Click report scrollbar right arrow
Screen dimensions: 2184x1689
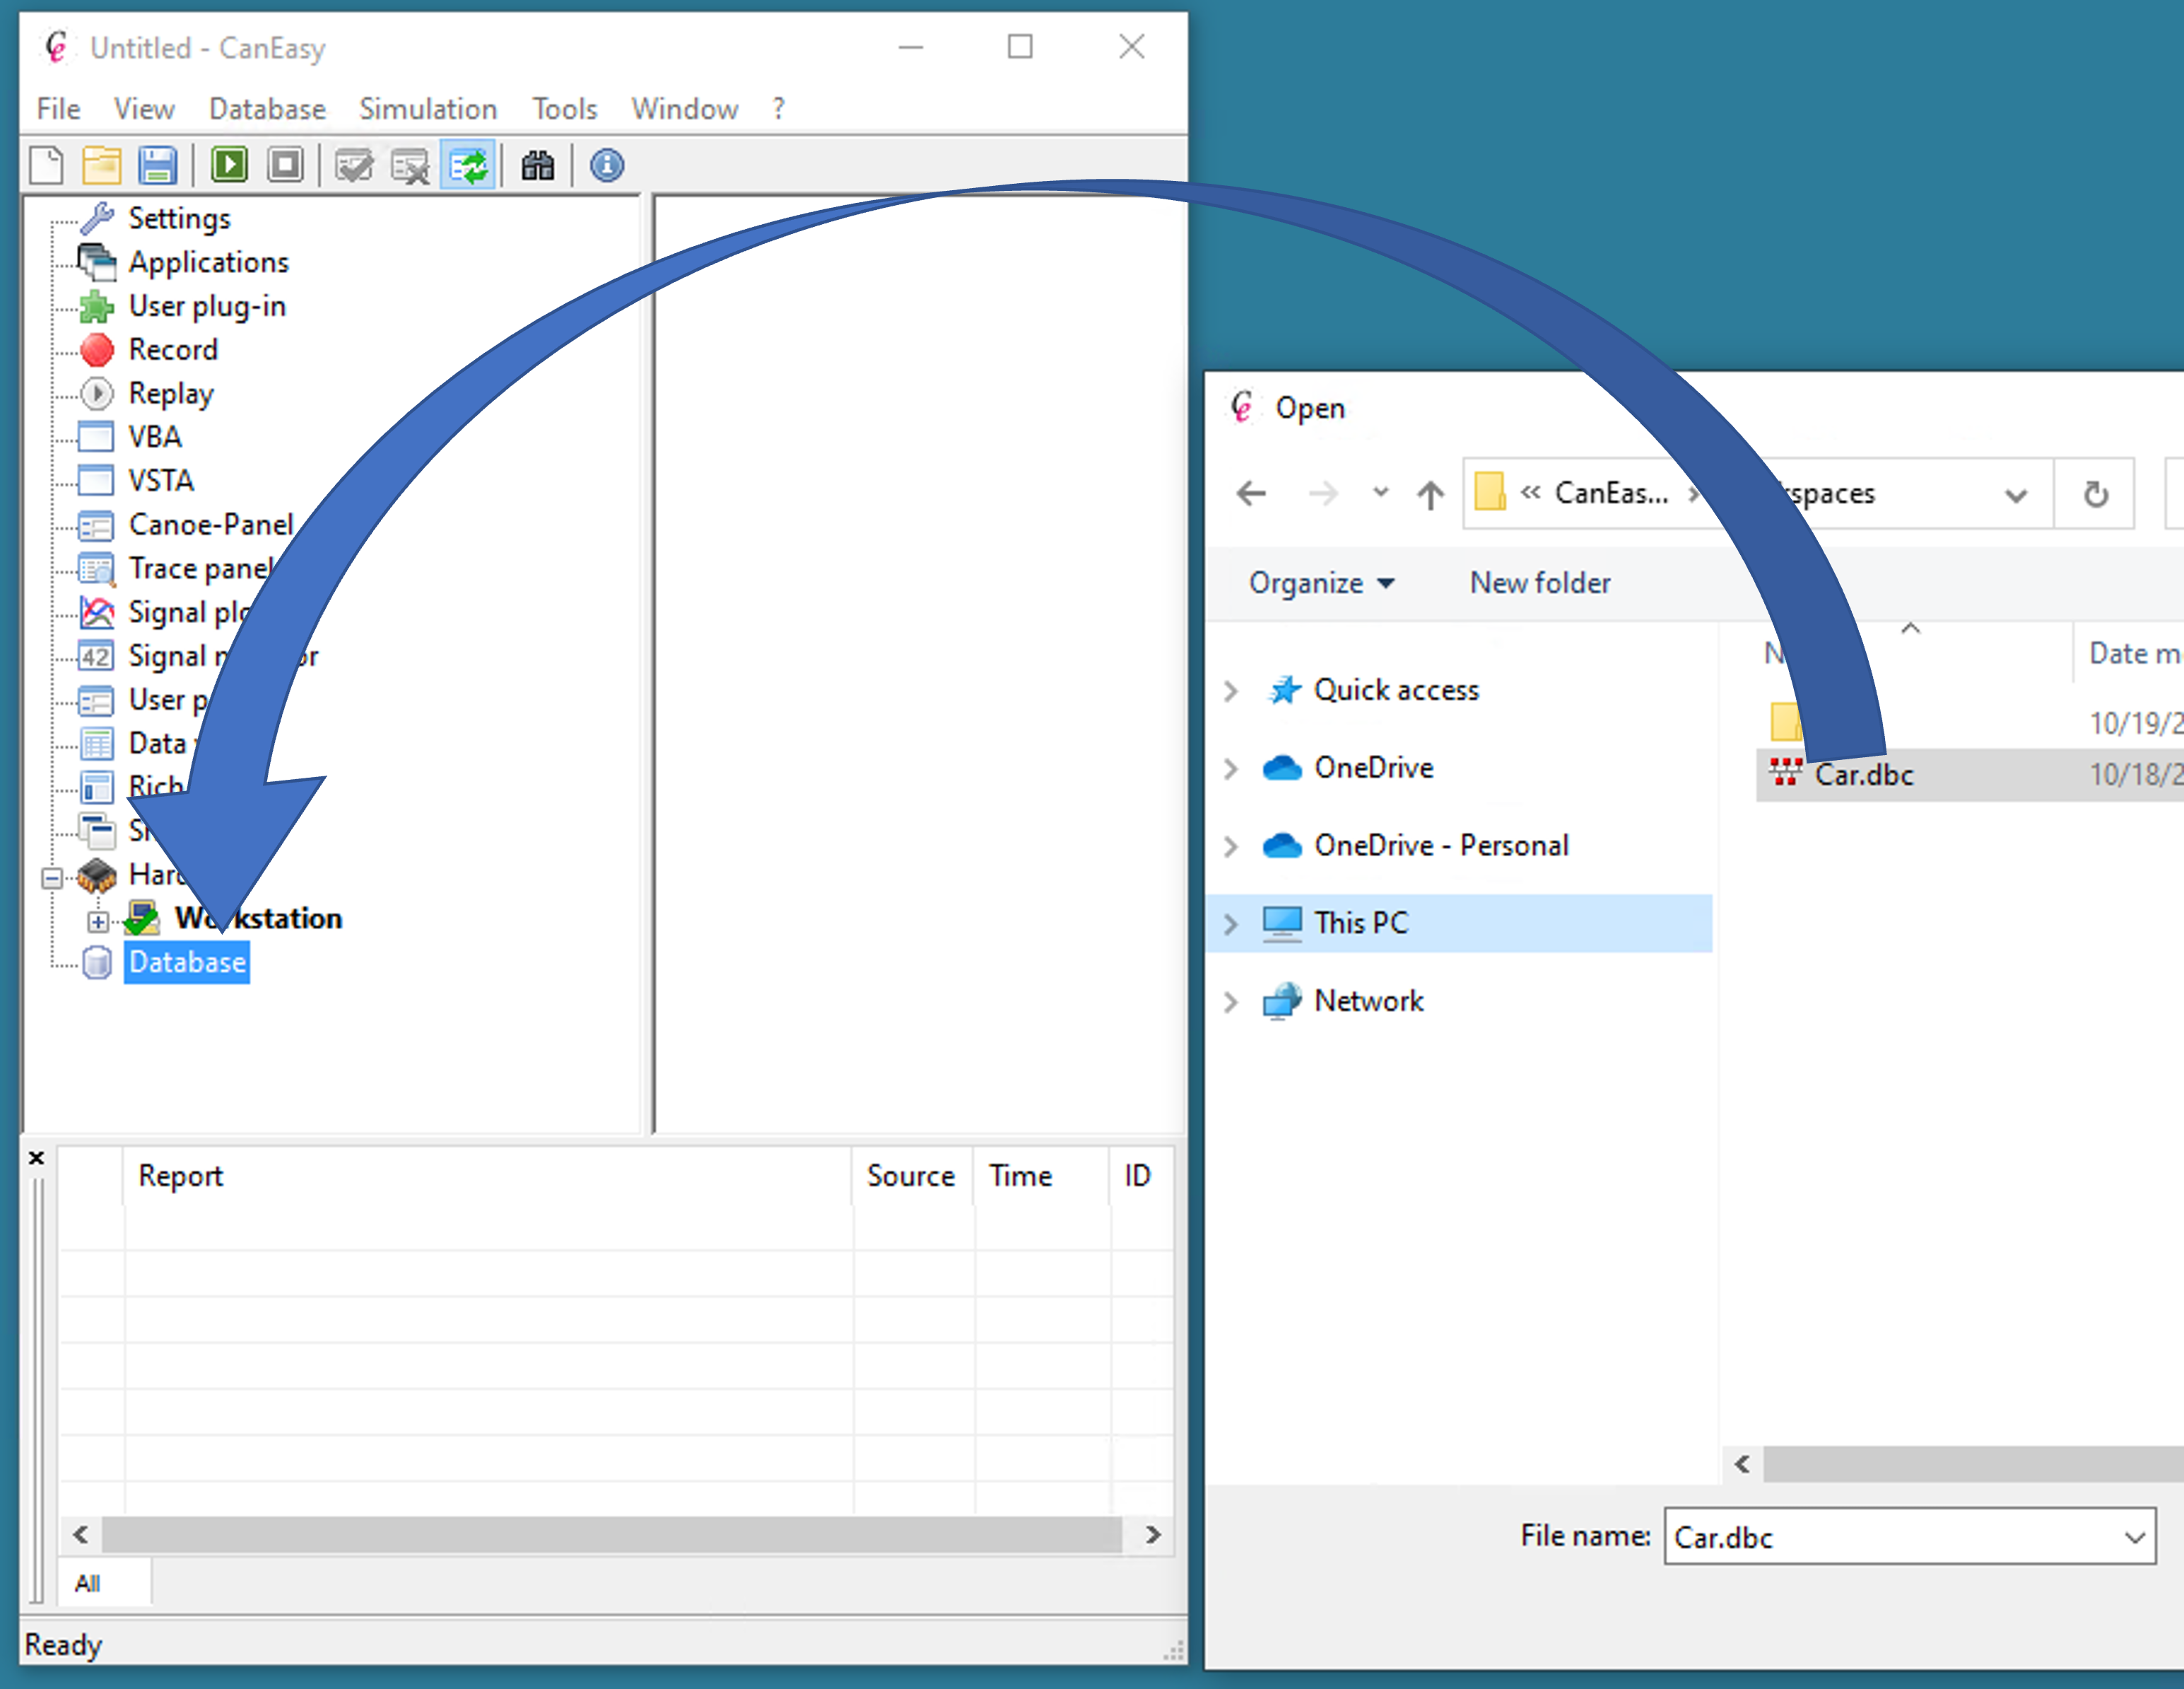click(x=1152, y=1535)
